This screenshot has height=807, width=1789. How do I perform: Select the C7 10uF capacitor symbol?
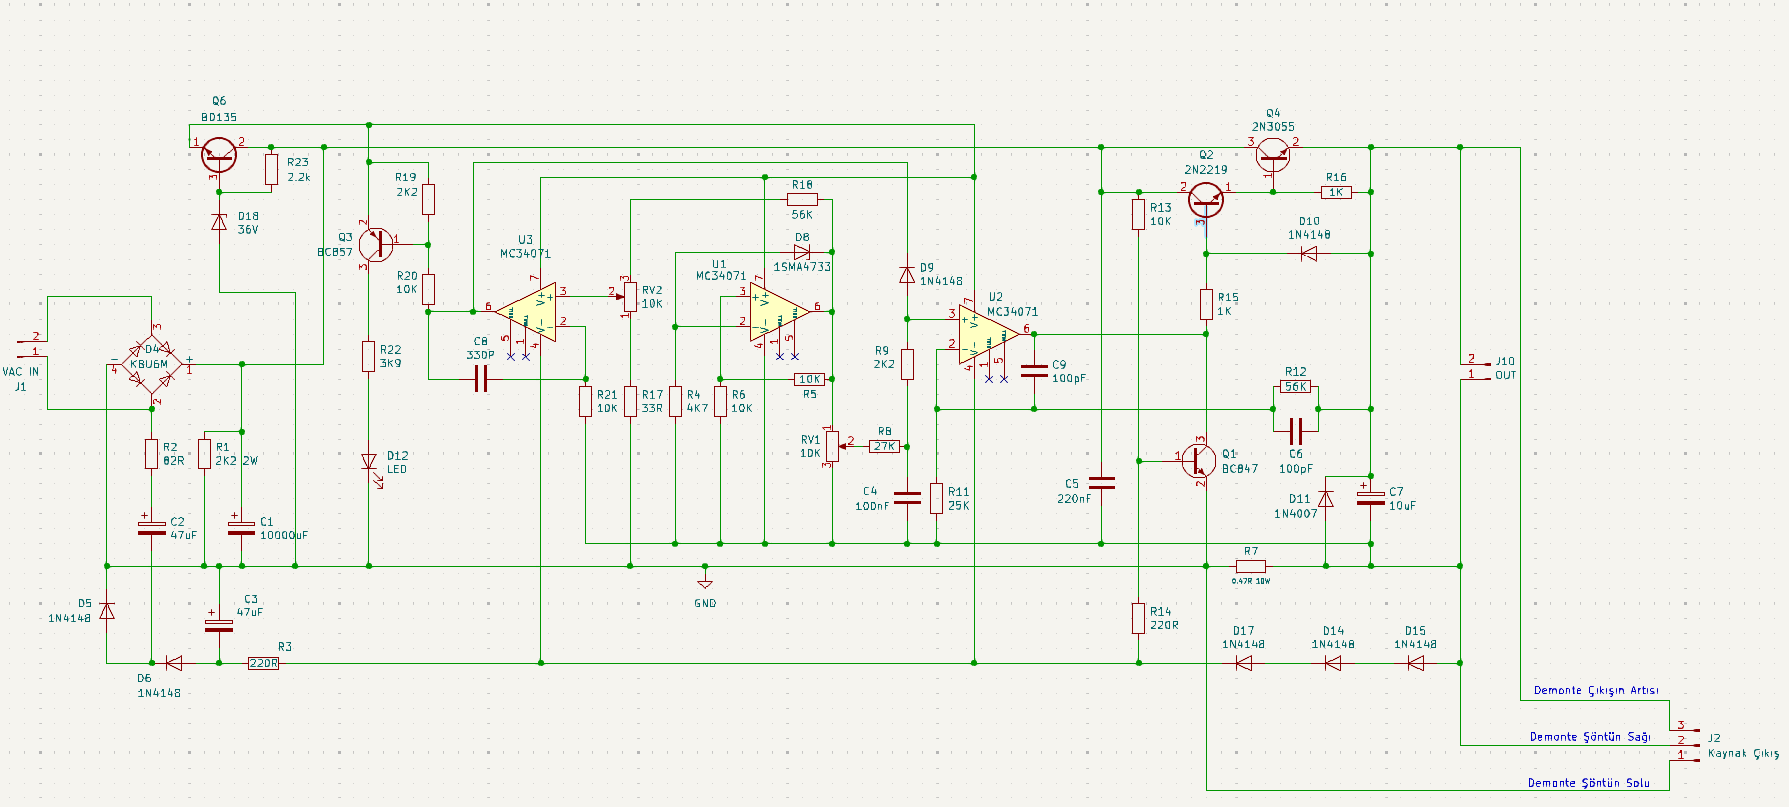click(x=1371, y=495)
